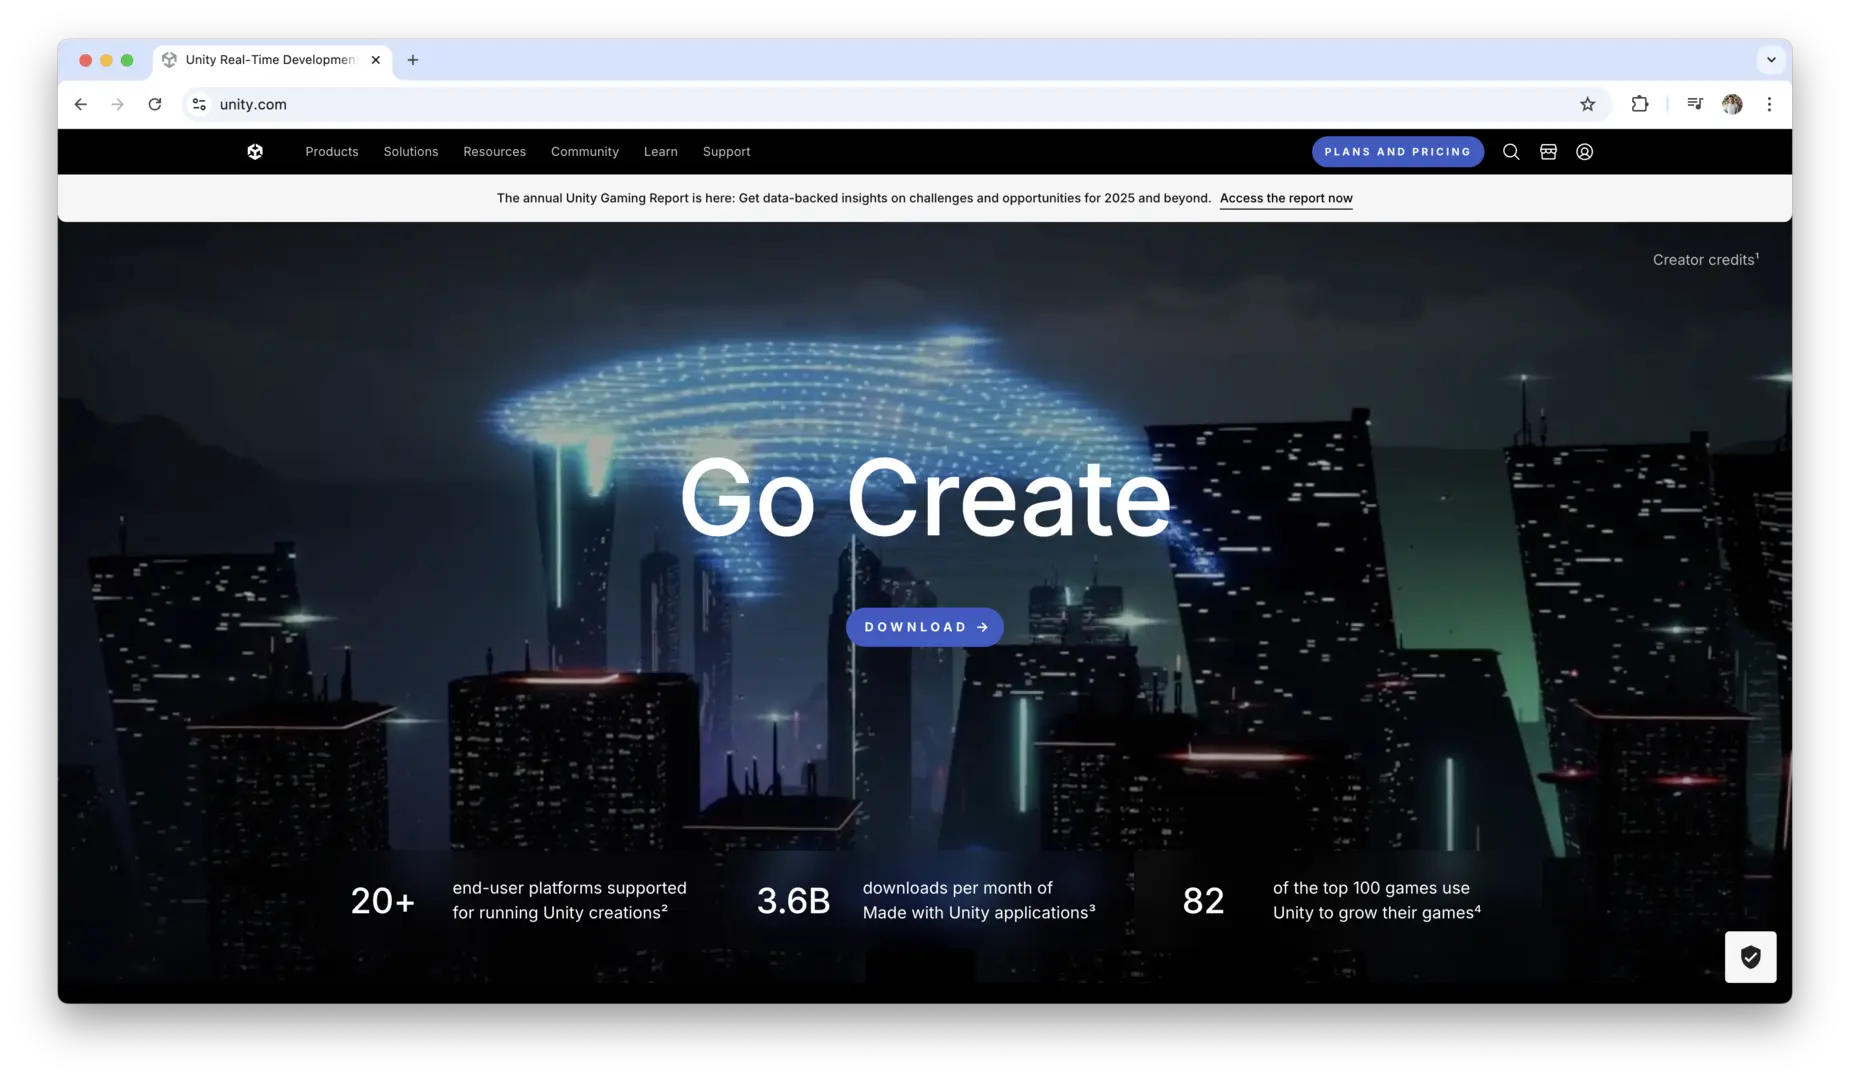Click 'end-user platforms supported' text
The width and height of the screenshot is (1850, 1080).
point(569,888)
